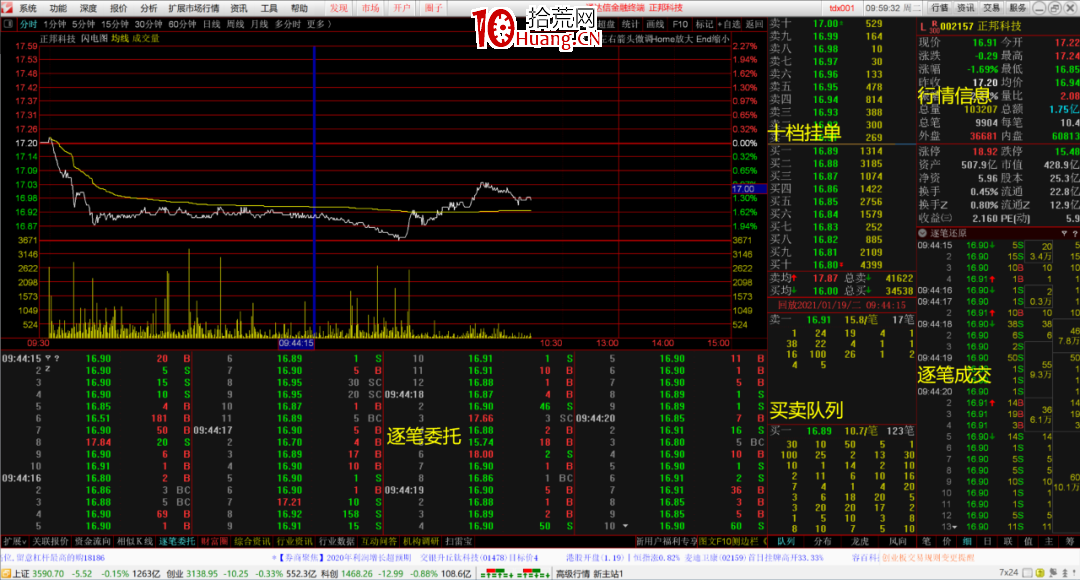Click the 上证 index icon in status bar
The image size is (1080, 580).
point(6,574)
